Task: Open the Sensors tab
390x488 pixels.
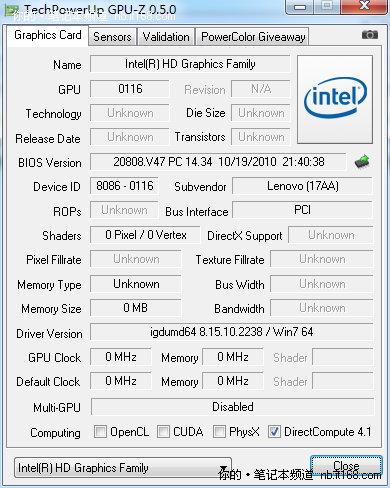Action: pos(112,37)
